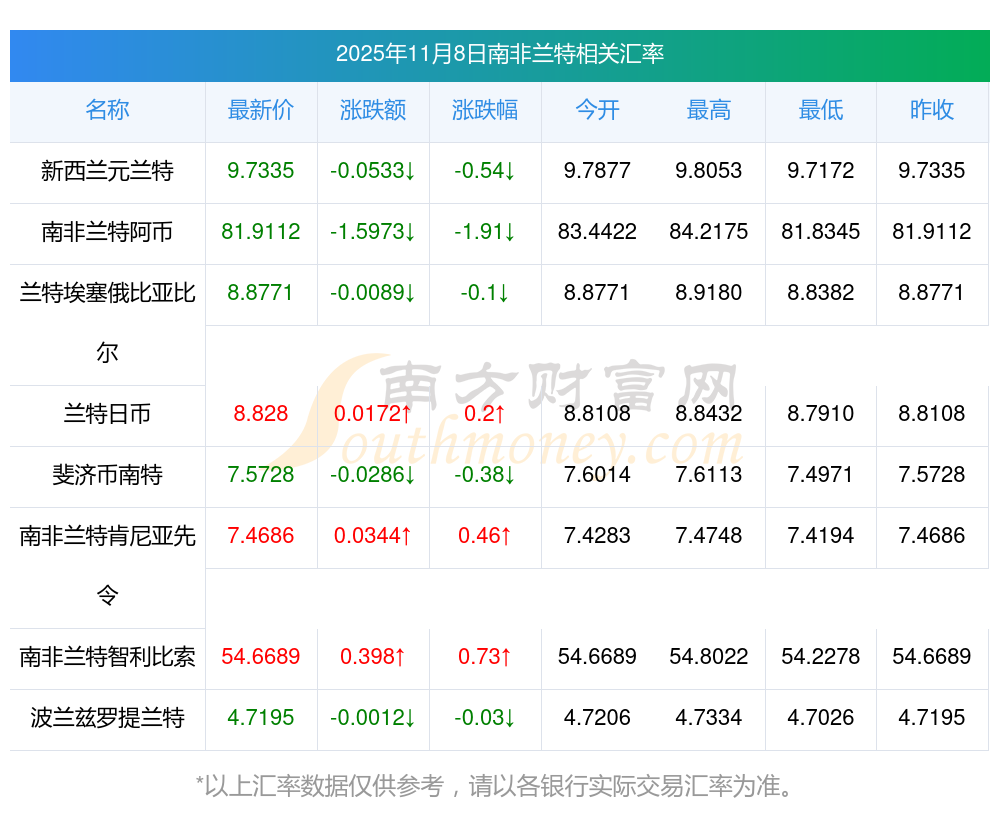The width and height of the screenshot is (1000, 817).
Task: Click the red 0.398↑ change amount
Action: [x=373, y=657]
